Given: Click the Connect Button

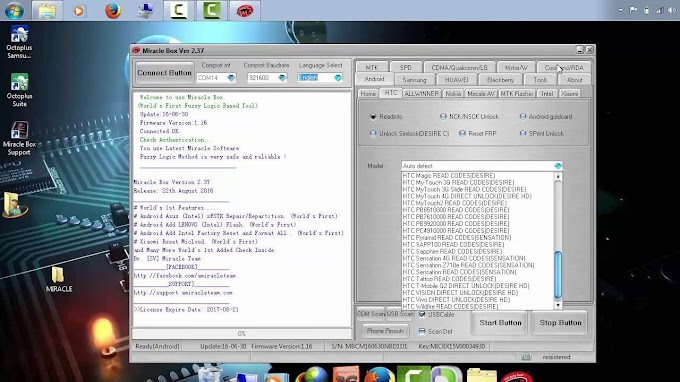Looking at the screenshot, I should pos(164,73).
